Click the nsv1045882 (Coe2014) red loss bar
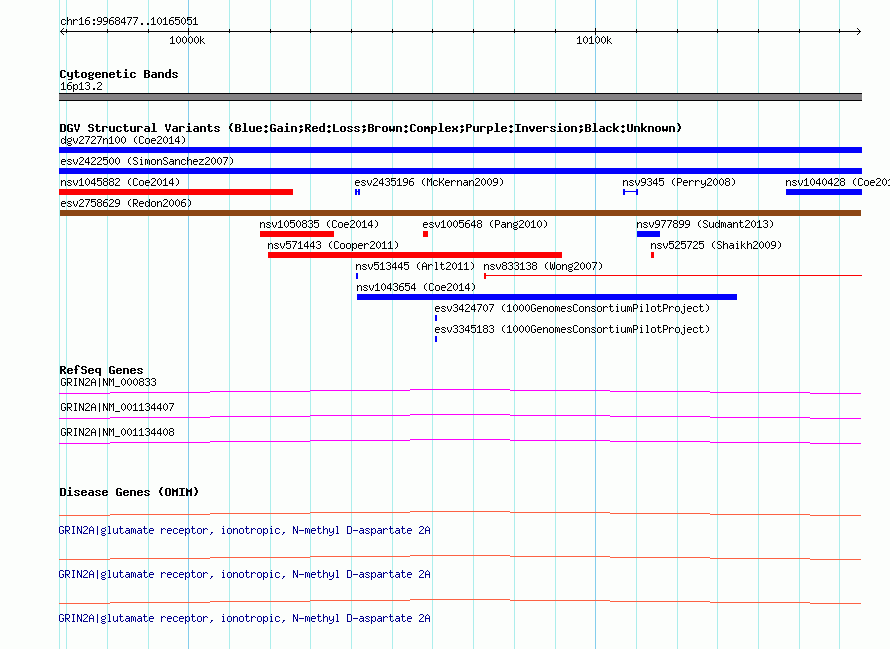890x649 pixels. 176,192
